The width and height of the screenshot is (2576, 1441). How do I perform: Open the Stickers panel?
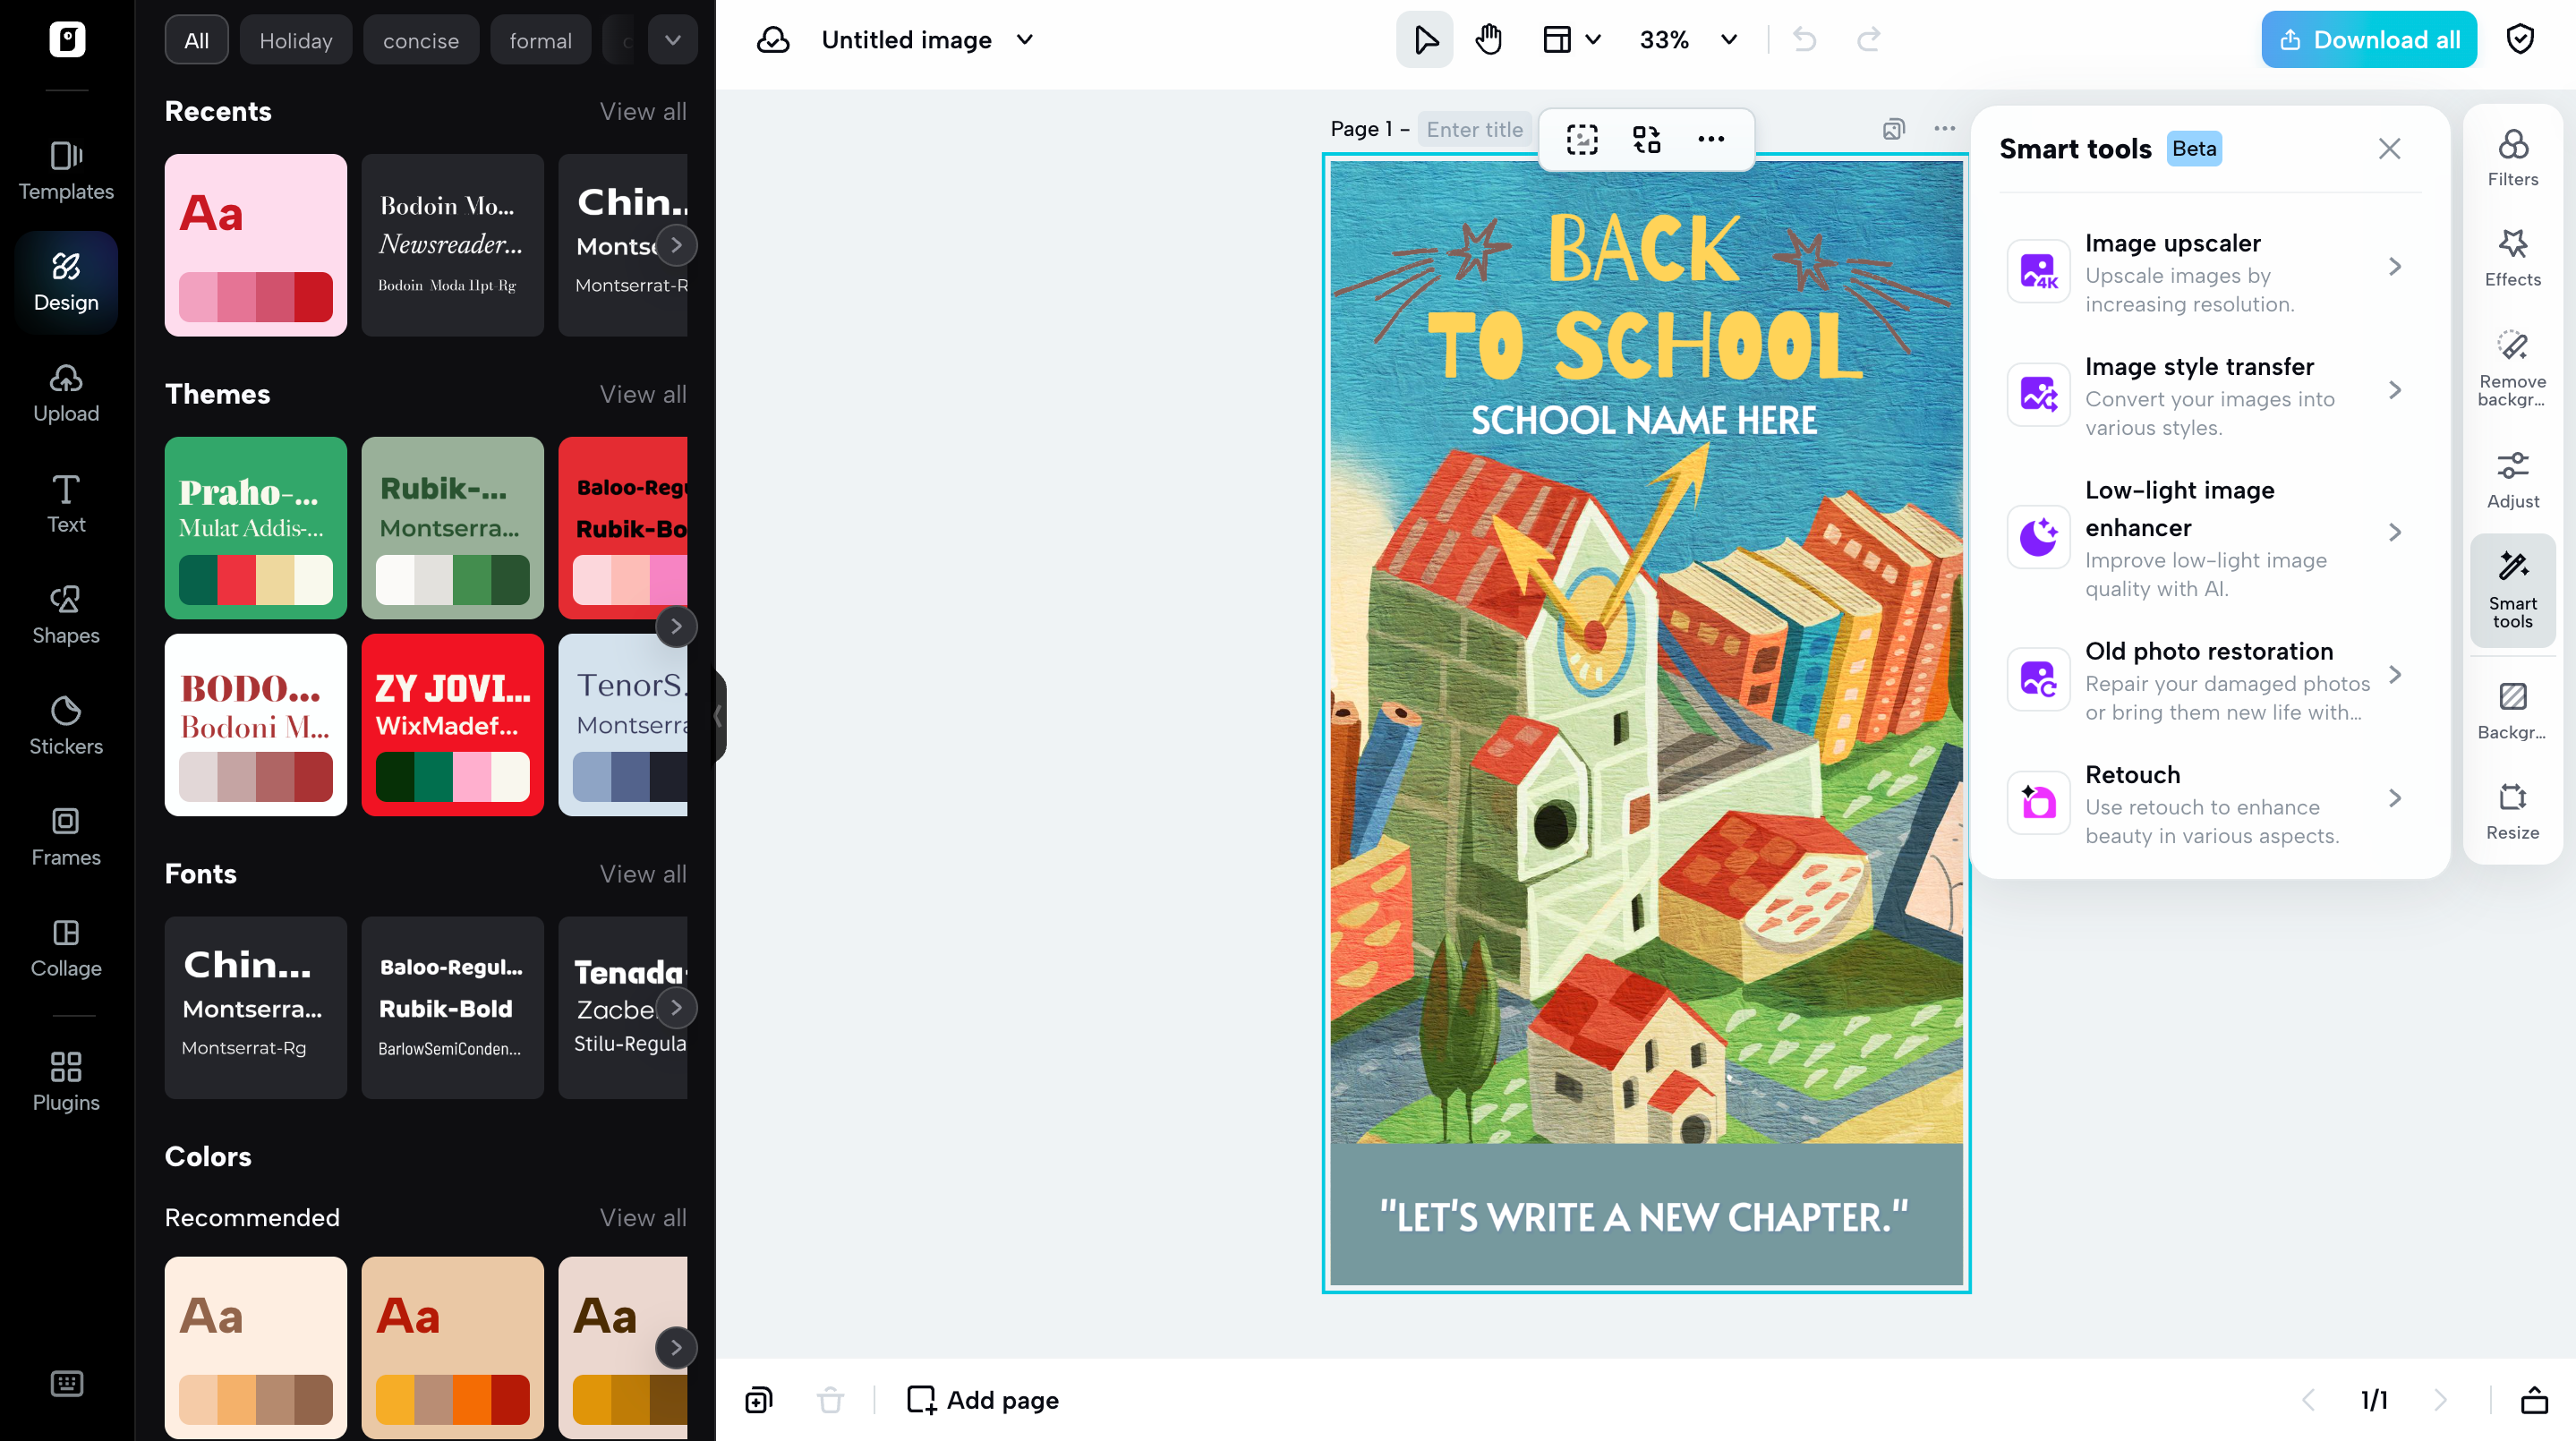click(66, 725)
